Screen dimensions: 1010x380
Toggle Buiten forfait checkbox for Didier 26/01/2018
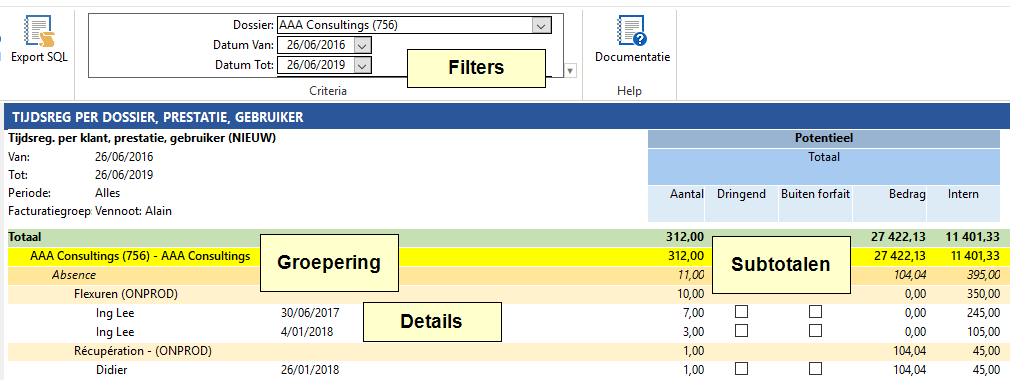point(815,369)
